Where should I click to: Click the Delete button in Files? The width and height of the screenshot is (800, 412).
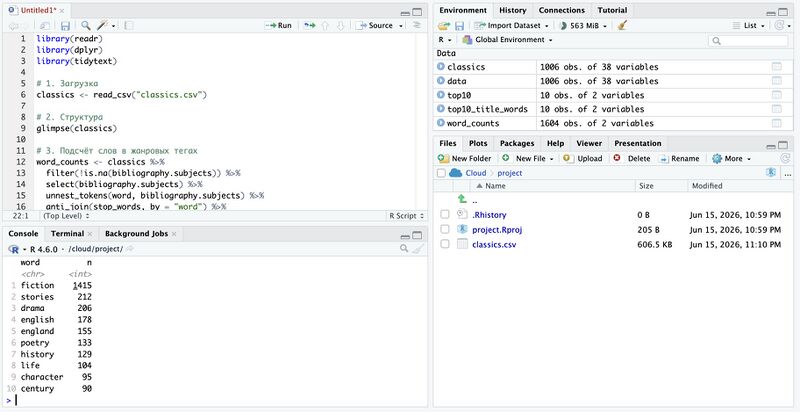(x=632, y=159)
